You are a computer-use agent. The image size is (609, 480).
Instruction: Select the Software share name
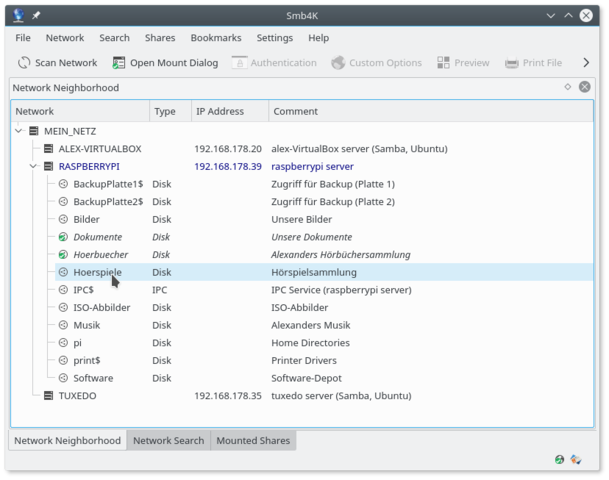(x=93, y=378)
